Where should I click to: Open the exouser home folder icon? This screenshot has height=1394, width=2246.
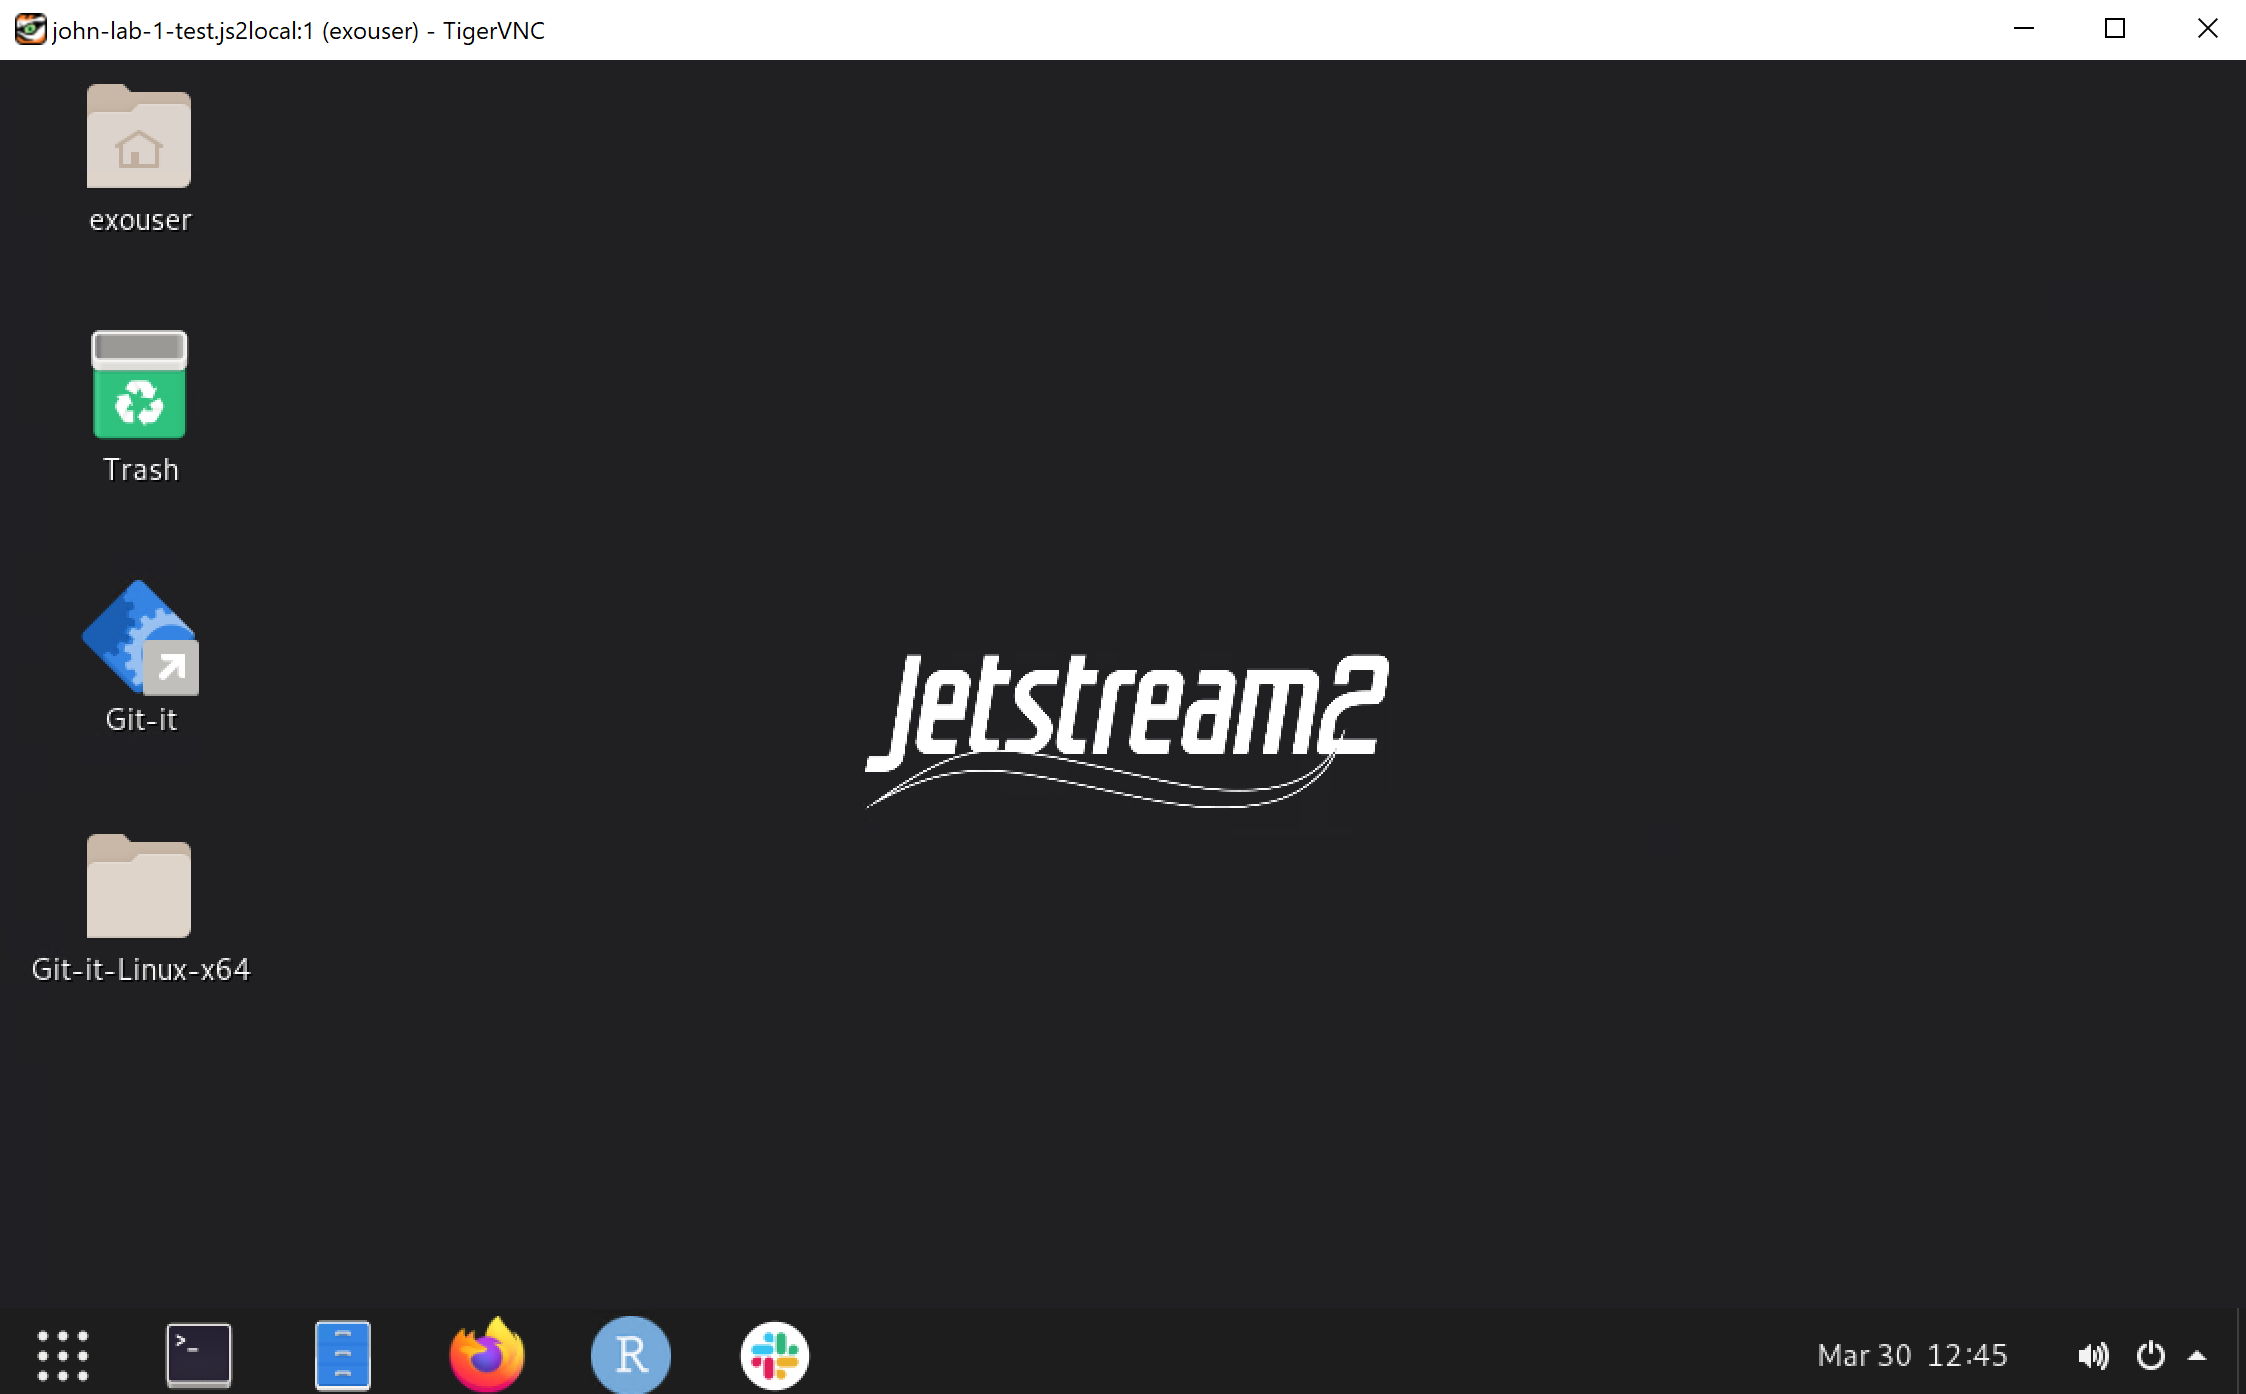139,136
